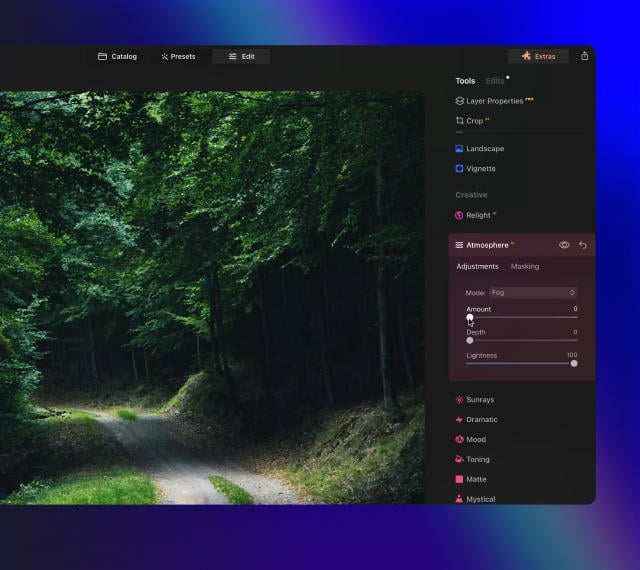Click the Mood tool icon
The width and height of the screenshot is (640, 570).
tap(459, 439)
